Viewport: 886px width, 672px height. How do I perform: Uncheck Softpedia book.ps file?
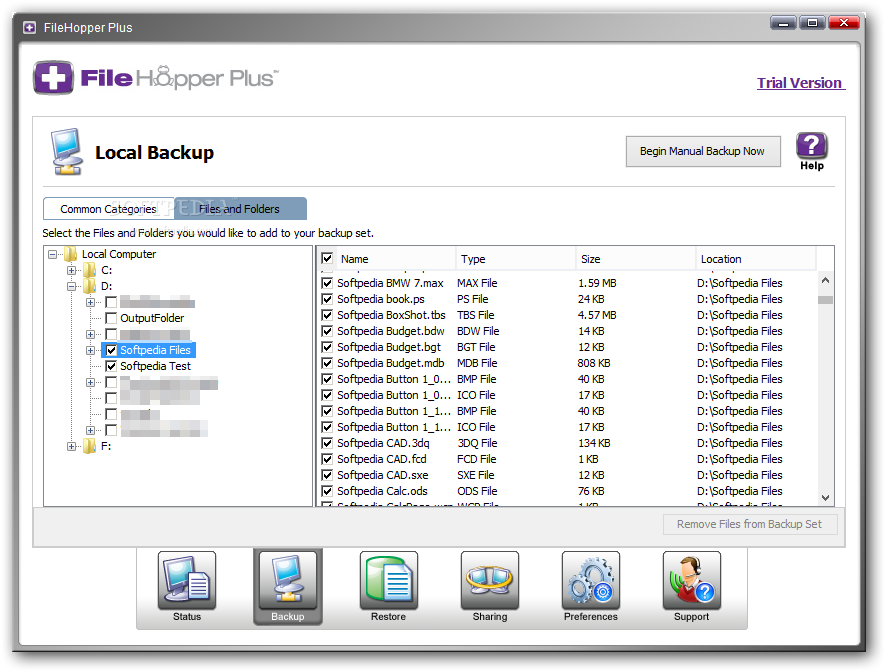coord(327,298)
